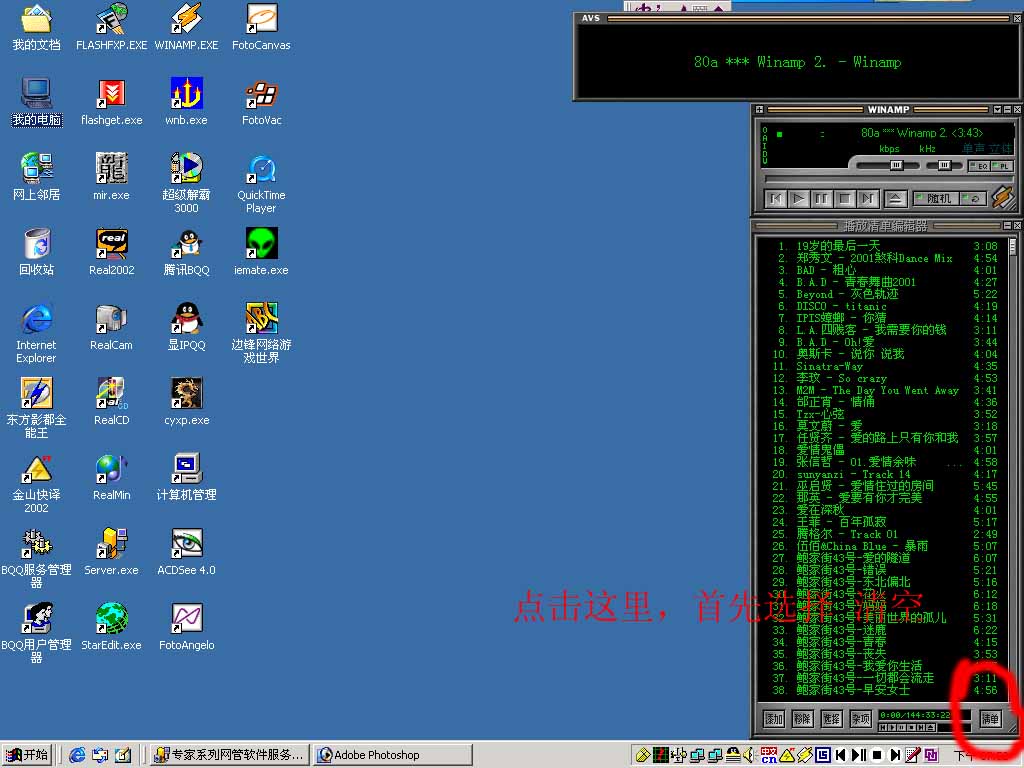The image size is (1024, 768).
Task: Select the QuickTime Player icon
Action: click(x=261, y=183)
